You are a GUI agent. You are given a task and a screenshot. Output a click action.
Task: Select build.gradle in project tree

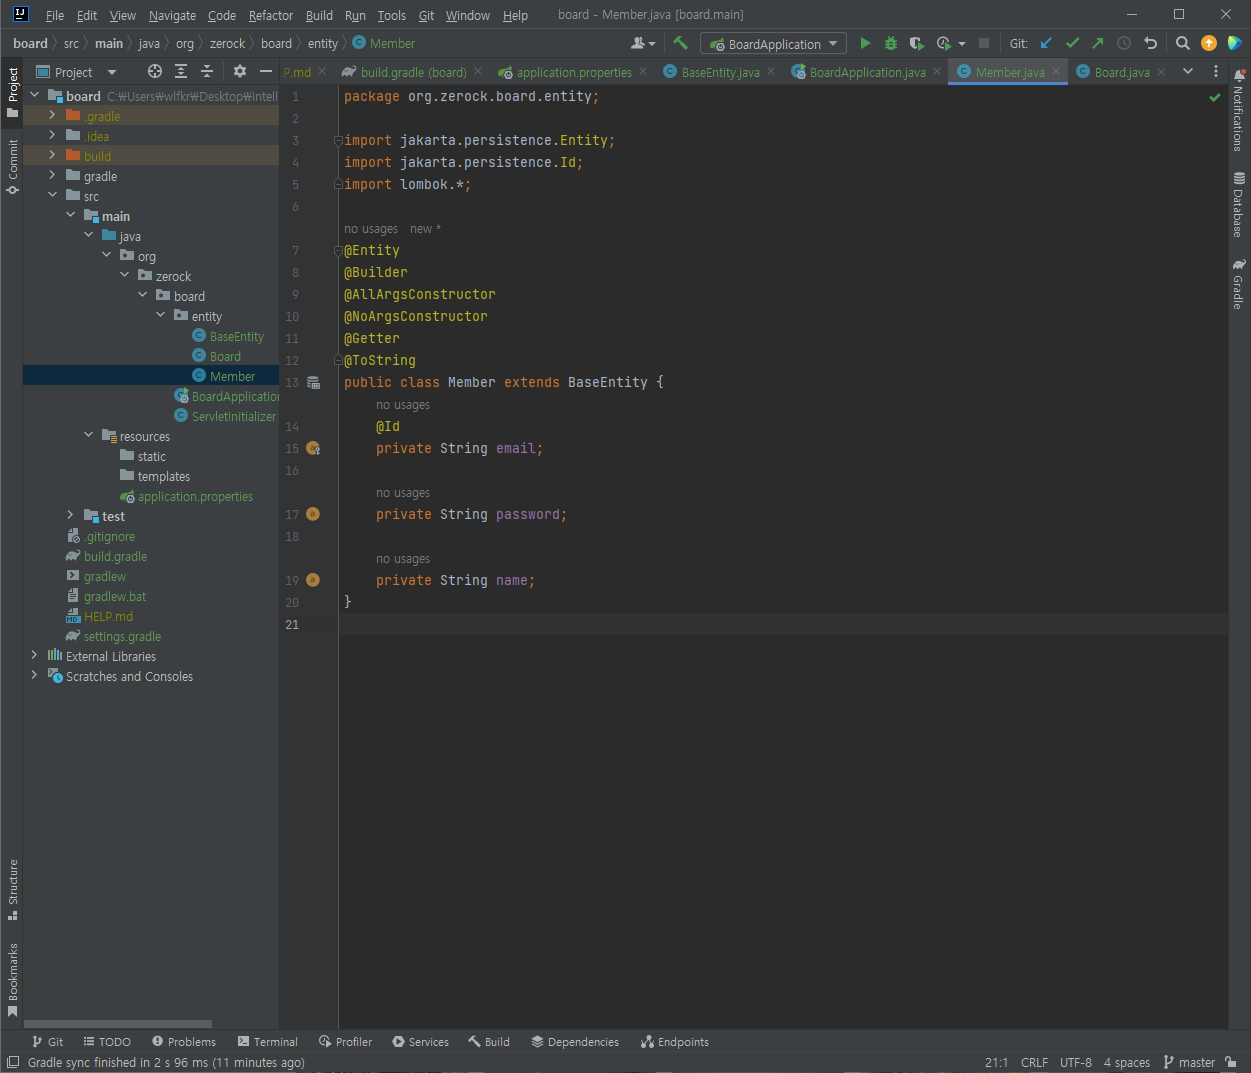click(115, 556)
